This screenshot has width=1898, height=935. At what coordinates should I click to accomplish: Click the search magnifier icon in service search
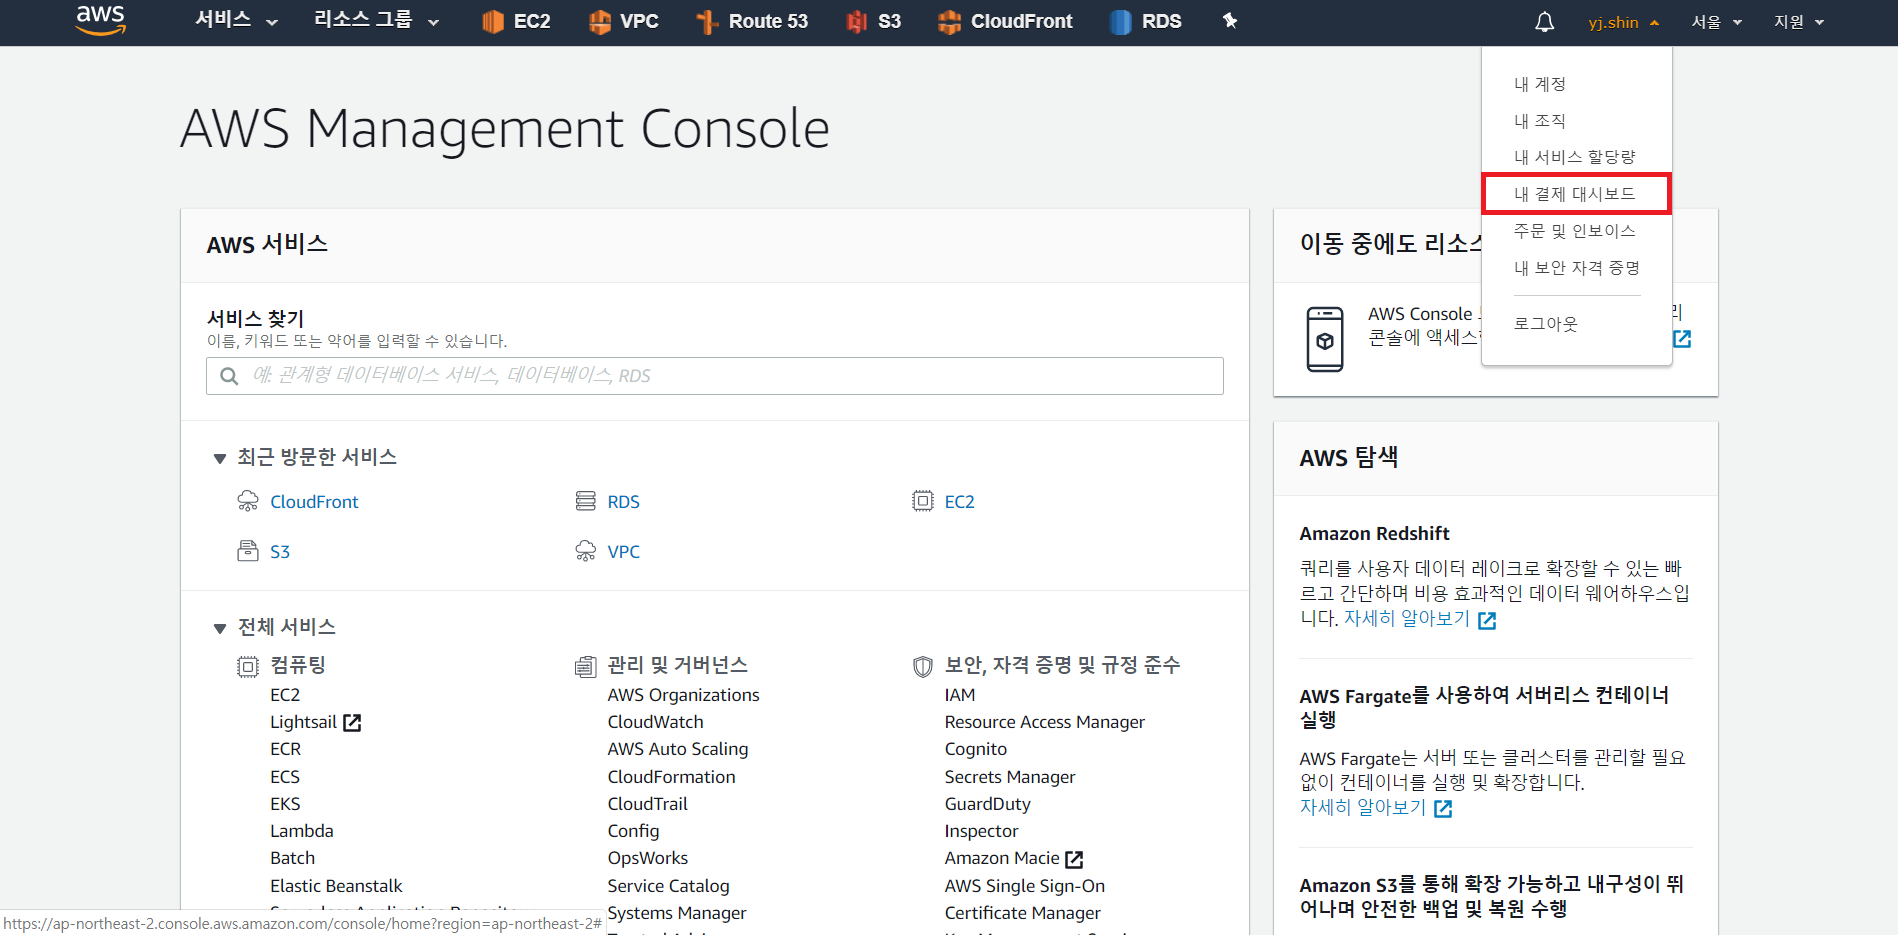coord(229,376)
